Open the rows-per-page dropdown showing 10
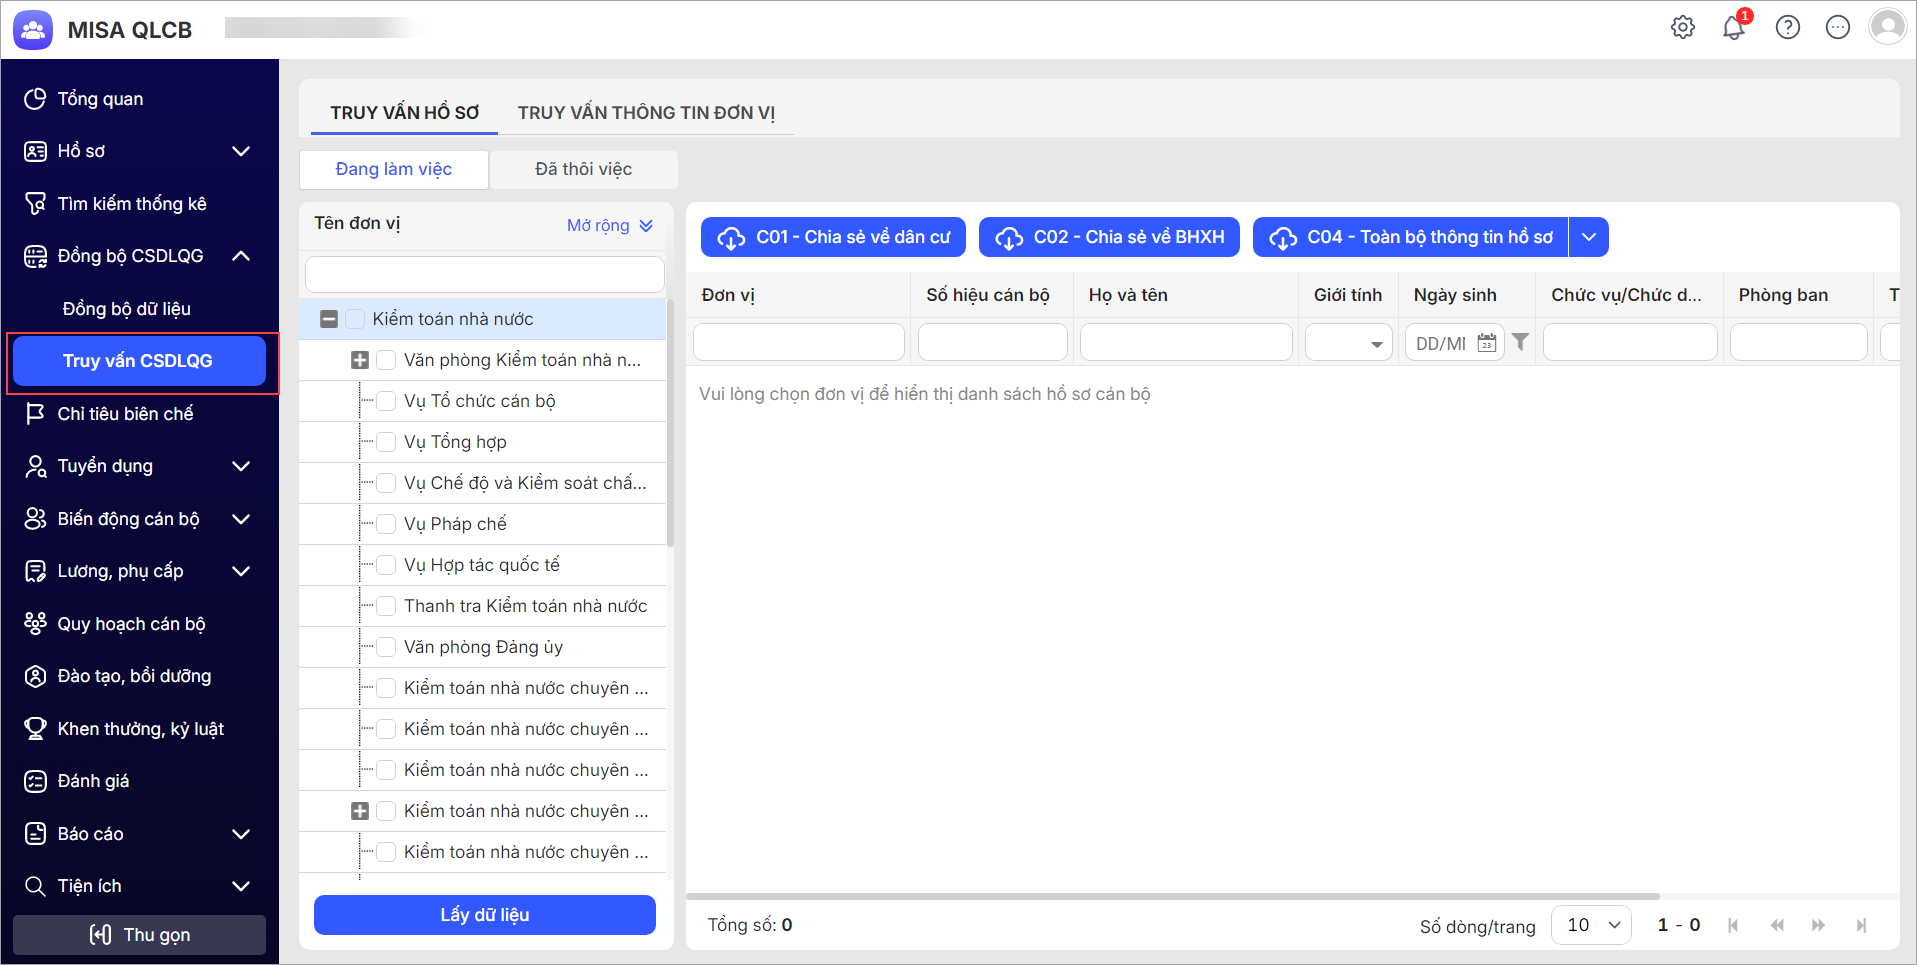 [1591, 925]
